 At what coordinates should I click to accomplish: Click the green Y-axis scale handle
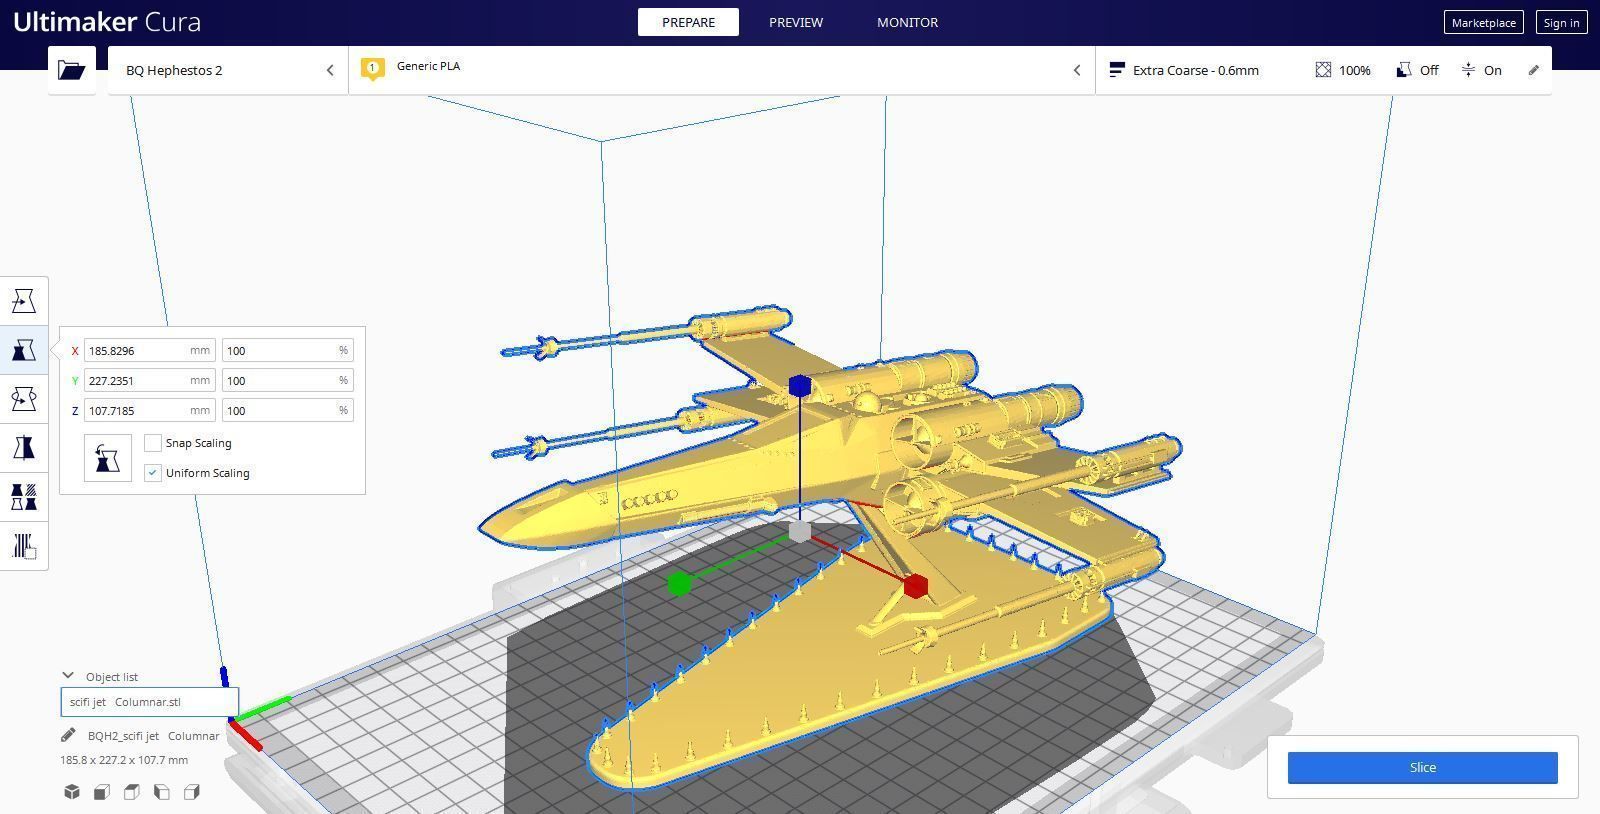coord(679,583)
